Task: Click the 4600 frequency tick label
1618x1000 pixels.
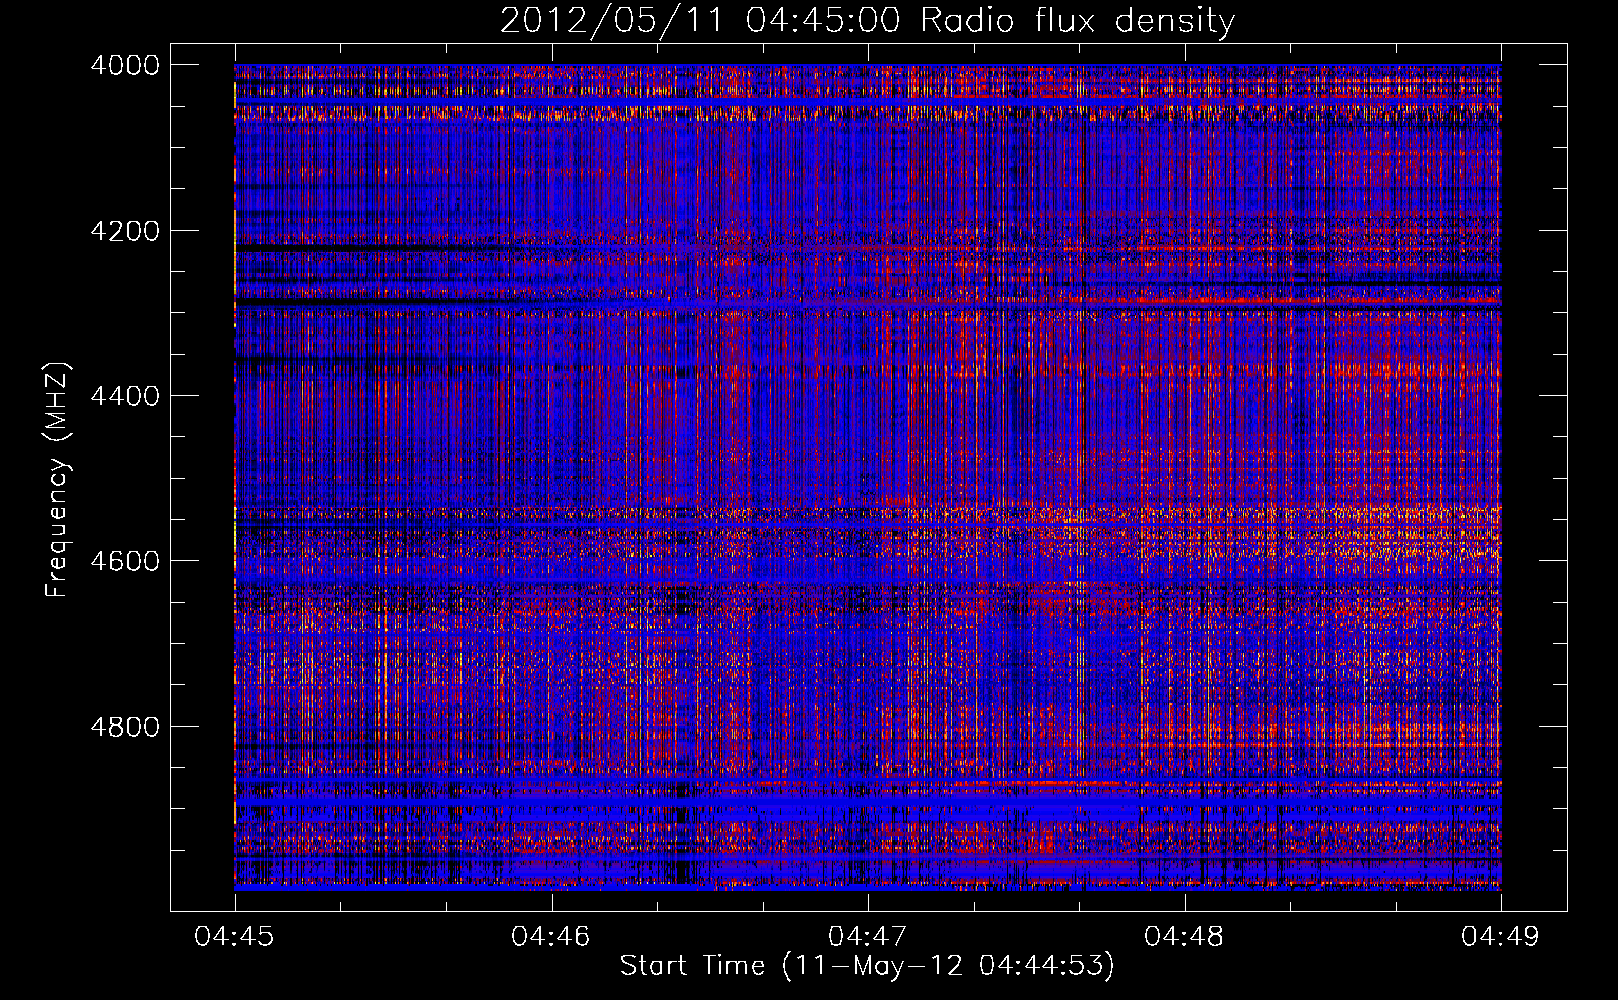Action: point(125,561)
